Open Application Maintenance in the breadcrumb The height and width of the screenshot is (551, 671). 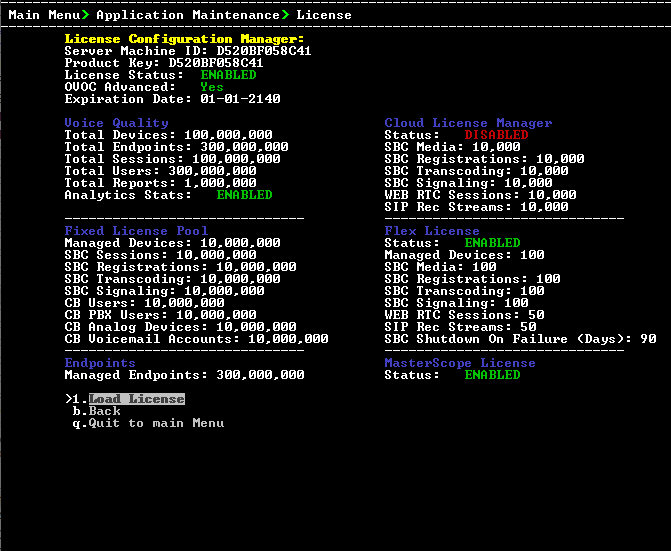coord(188,15)
